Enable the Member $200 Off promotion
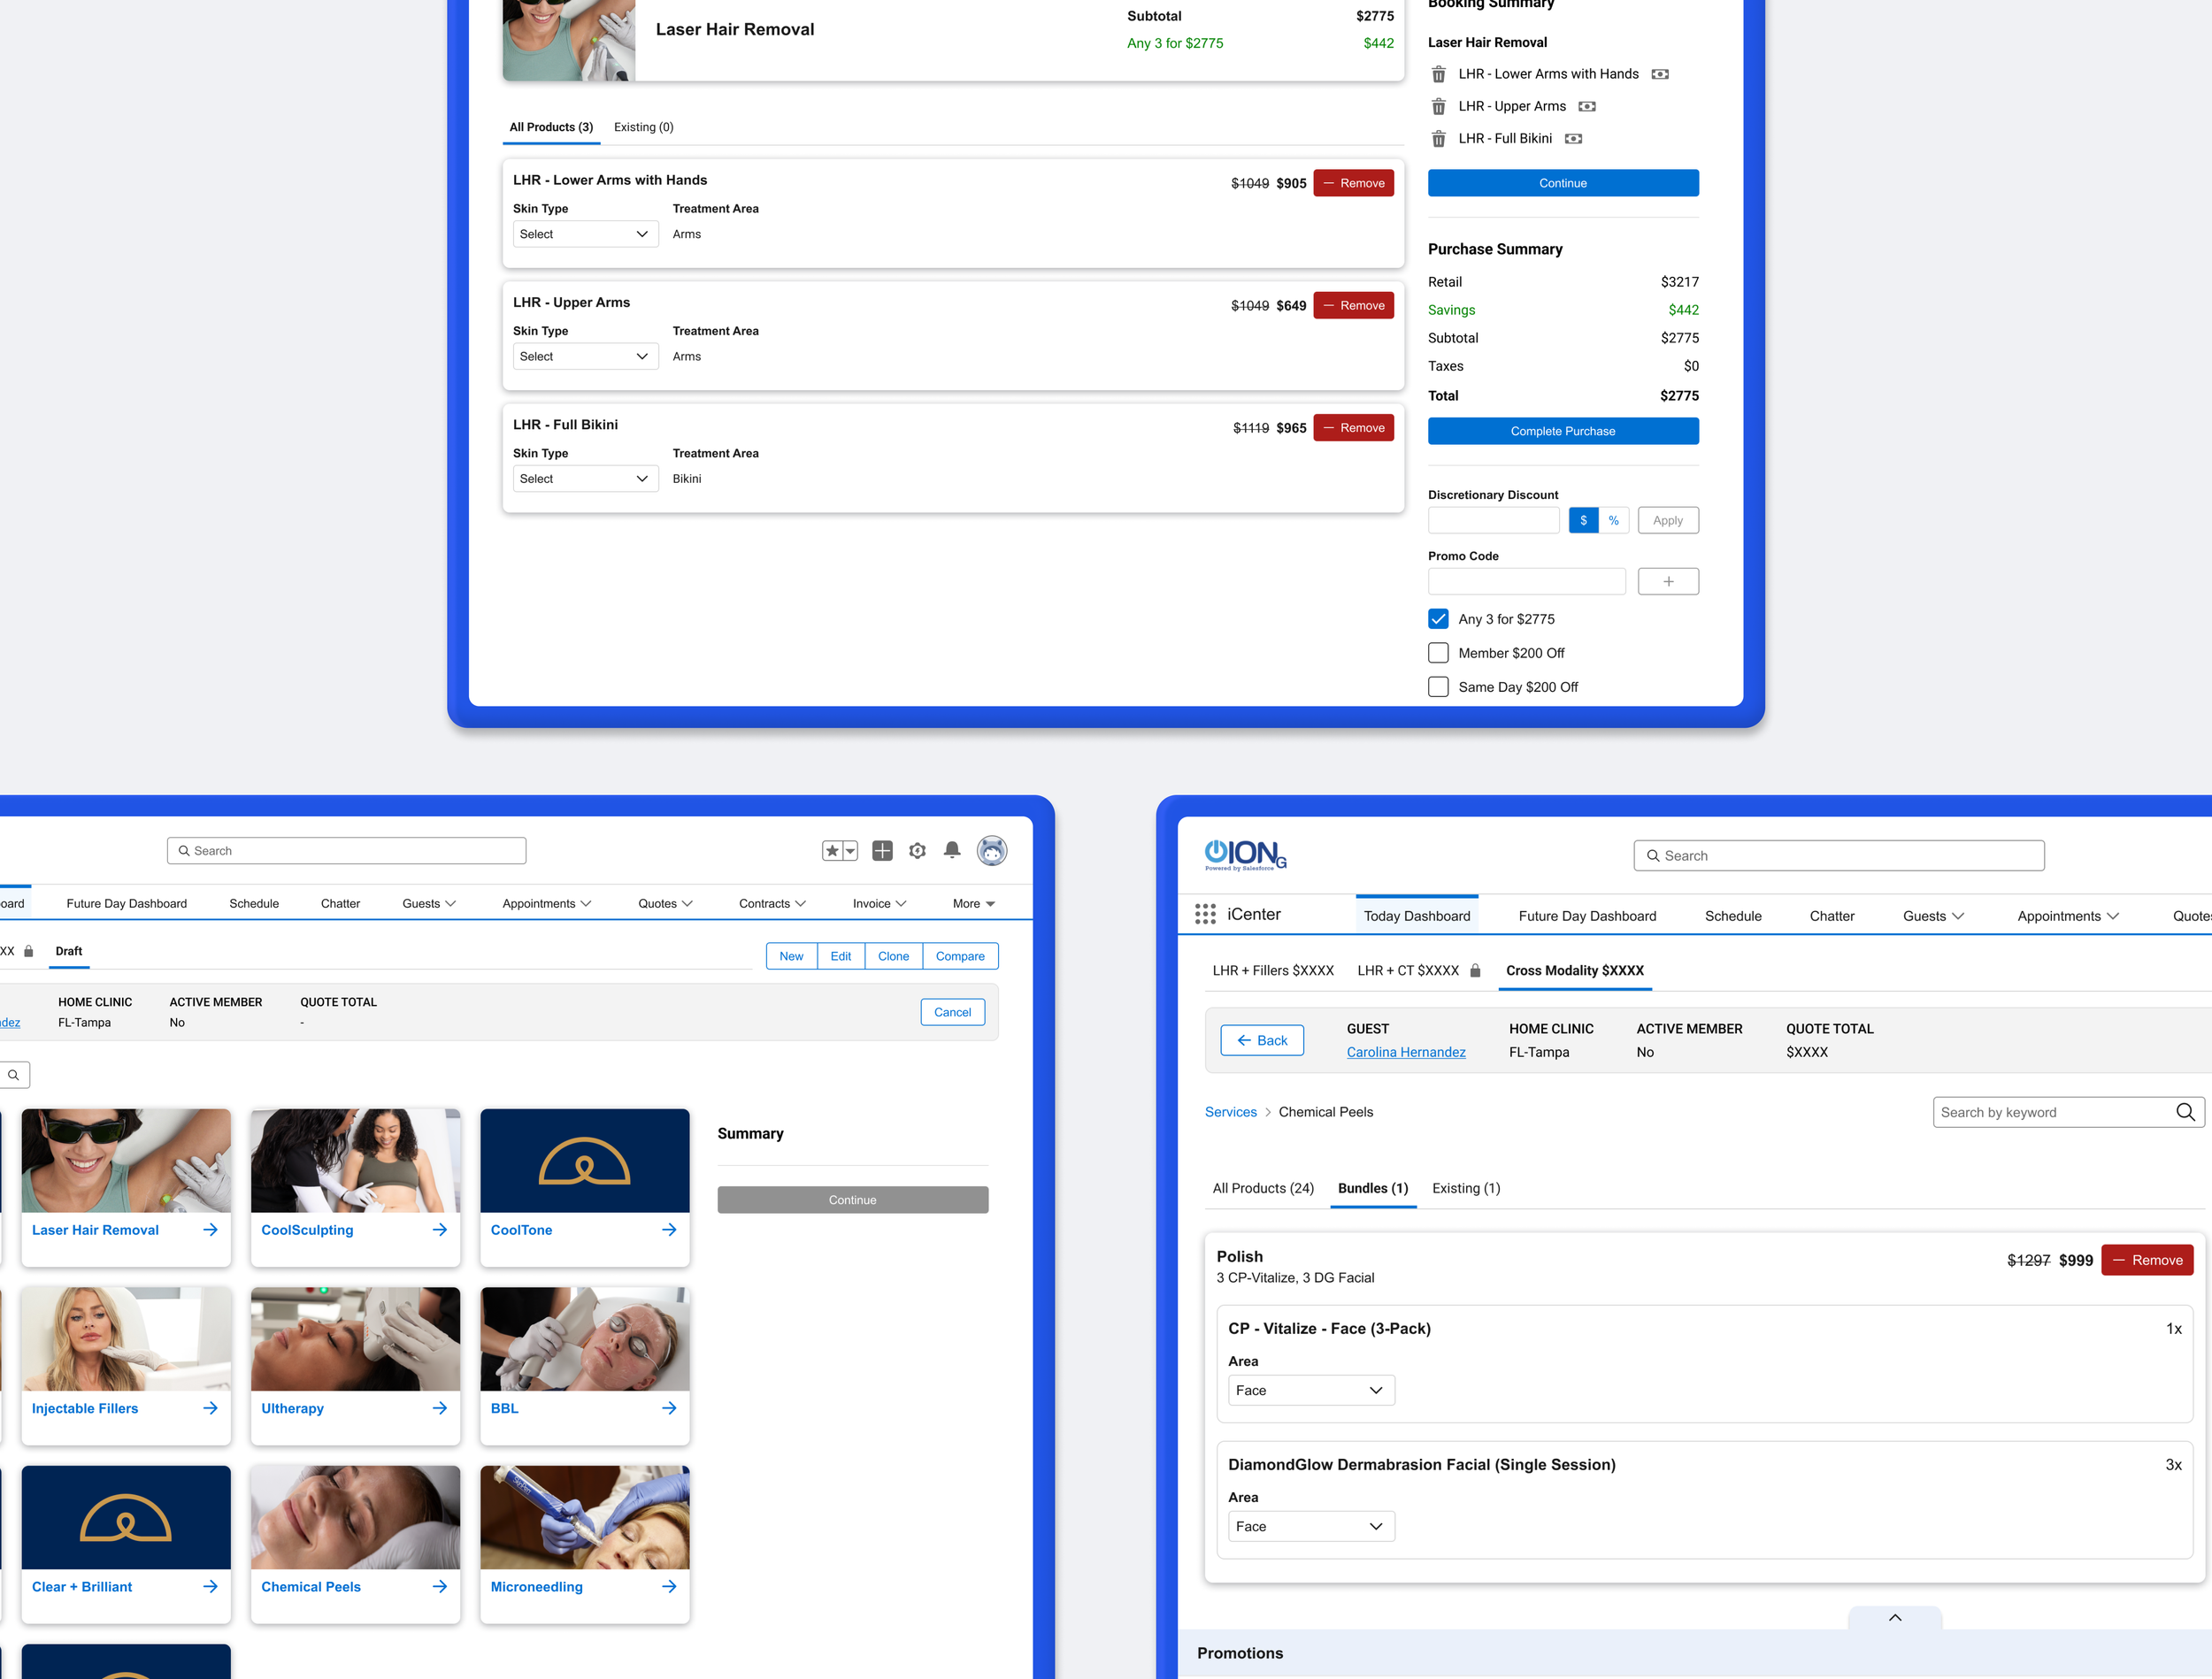Image resolution: width=2212 pixels, height=1679 pixels. (x=1438, y=652)
